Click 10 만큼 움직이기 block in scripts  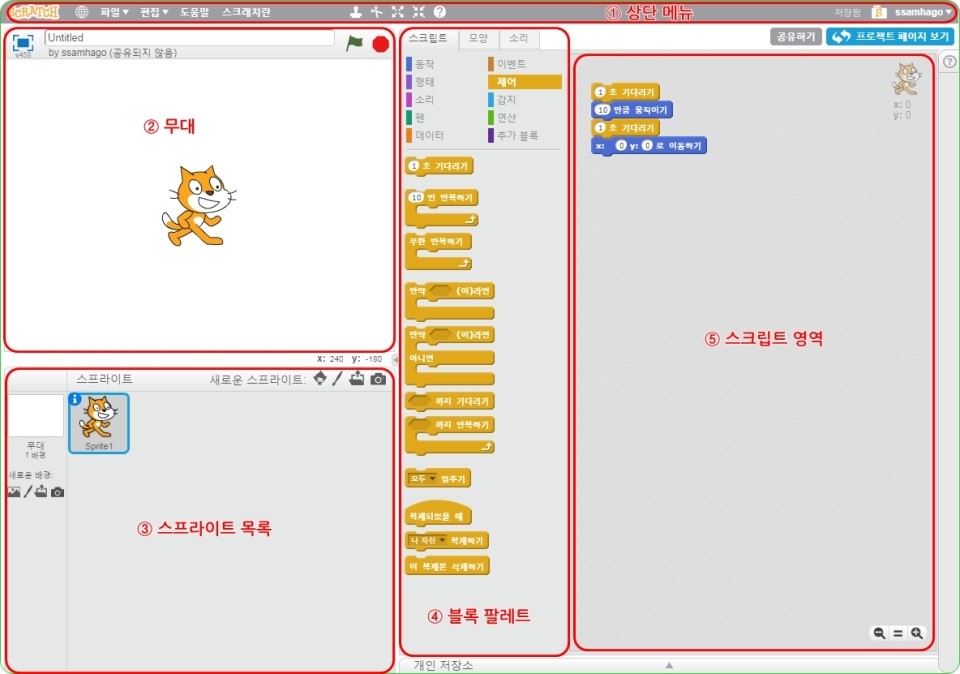point(632,110)
